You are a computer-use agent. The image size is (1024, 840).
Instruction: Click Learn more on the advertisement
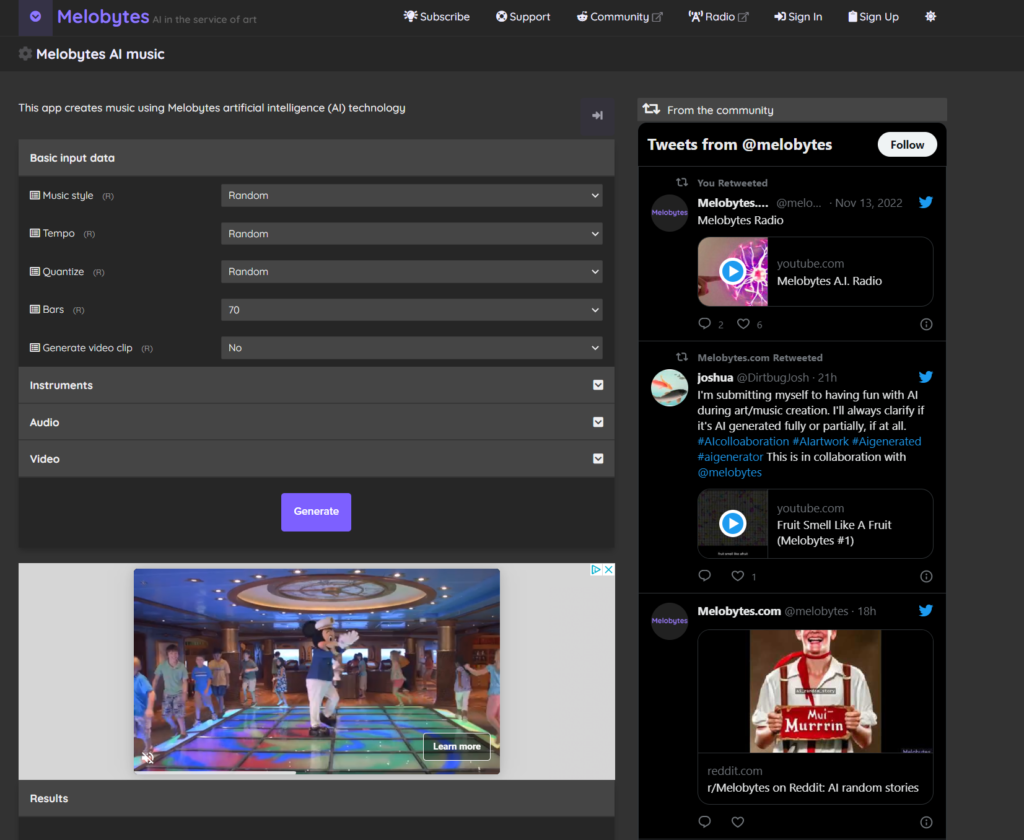point(456,747)
